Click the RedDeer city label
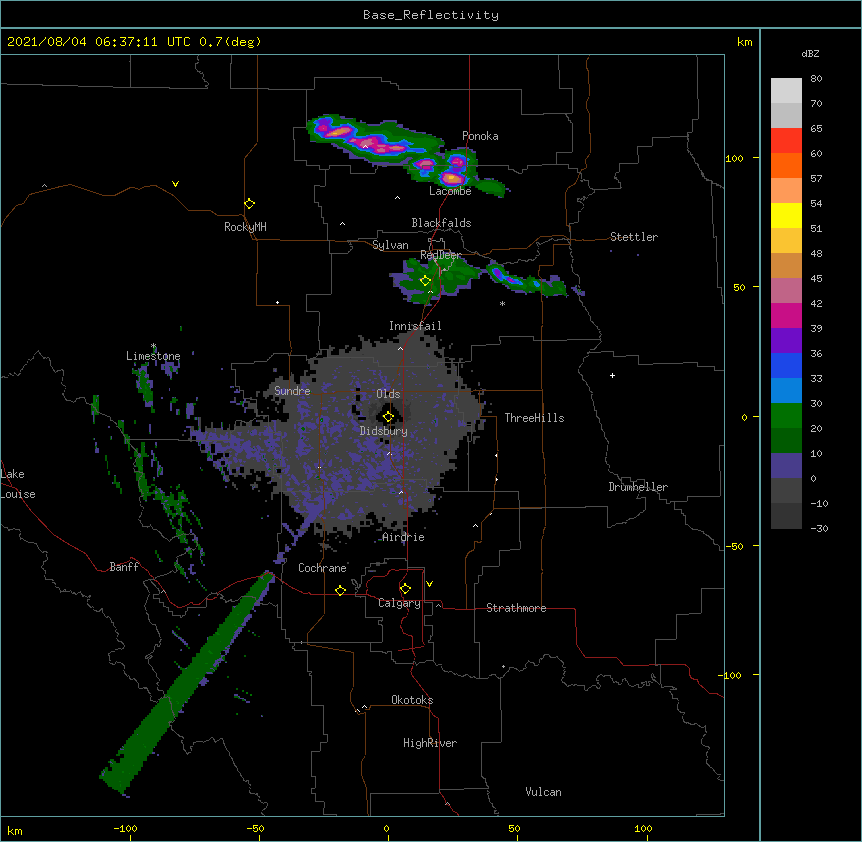Screen dimensions: 862x842 440,255
